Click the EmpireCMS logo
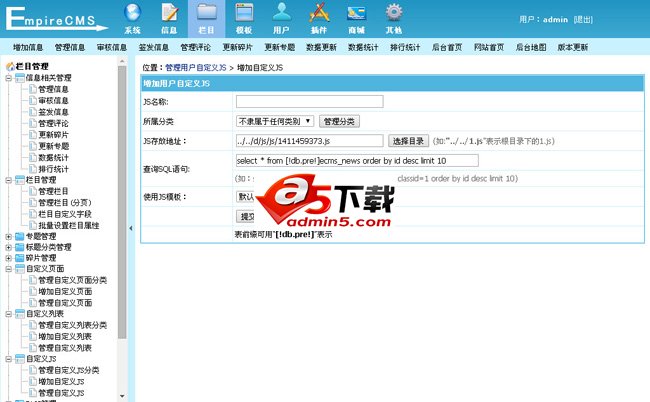650x402 pixels. tap(56, 19)
